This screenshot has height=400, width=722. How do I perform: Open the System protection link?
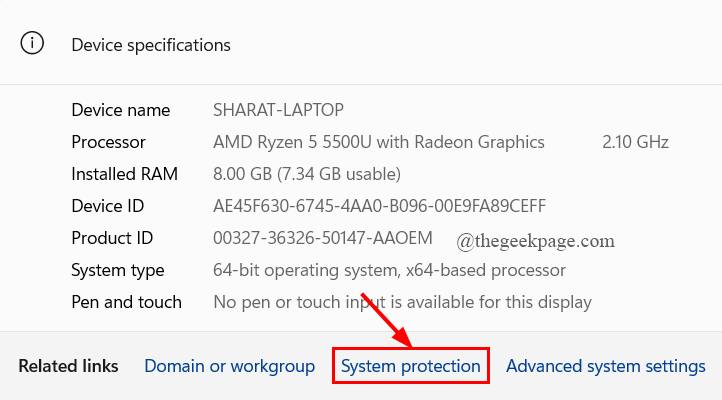[x=410, y=366]
